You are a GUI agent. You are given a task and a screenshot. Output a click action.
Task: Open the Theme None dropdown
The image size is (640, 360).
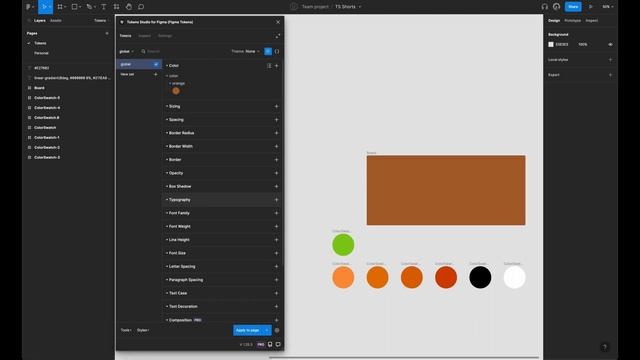[x=245, y=51]
